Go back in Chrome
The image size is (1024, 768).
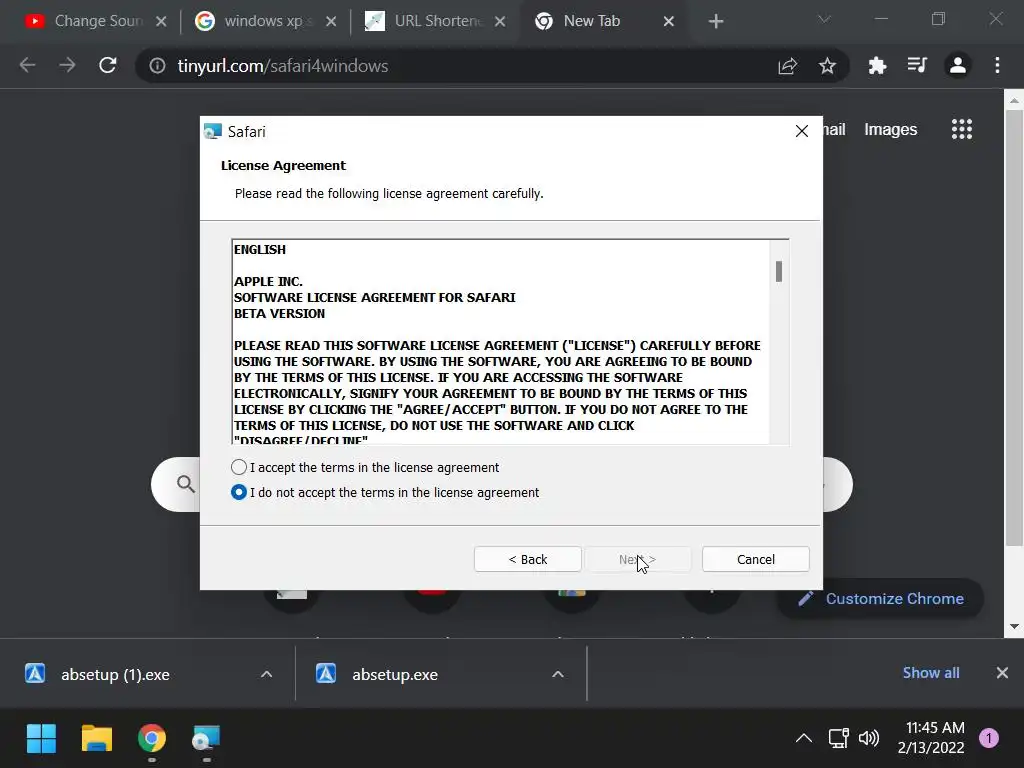pos(27,65)
